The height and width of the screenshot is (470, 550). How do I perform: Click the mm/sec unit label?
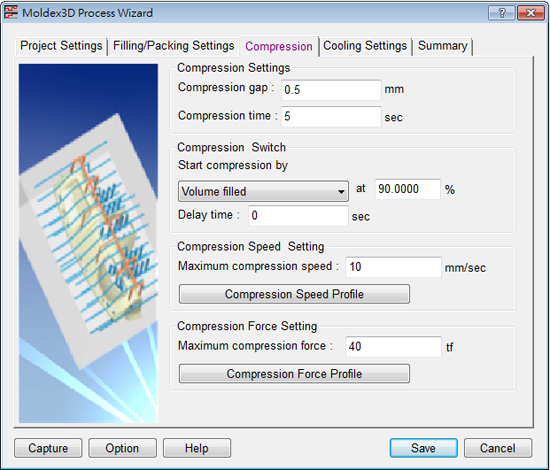[x=465, y=268]
